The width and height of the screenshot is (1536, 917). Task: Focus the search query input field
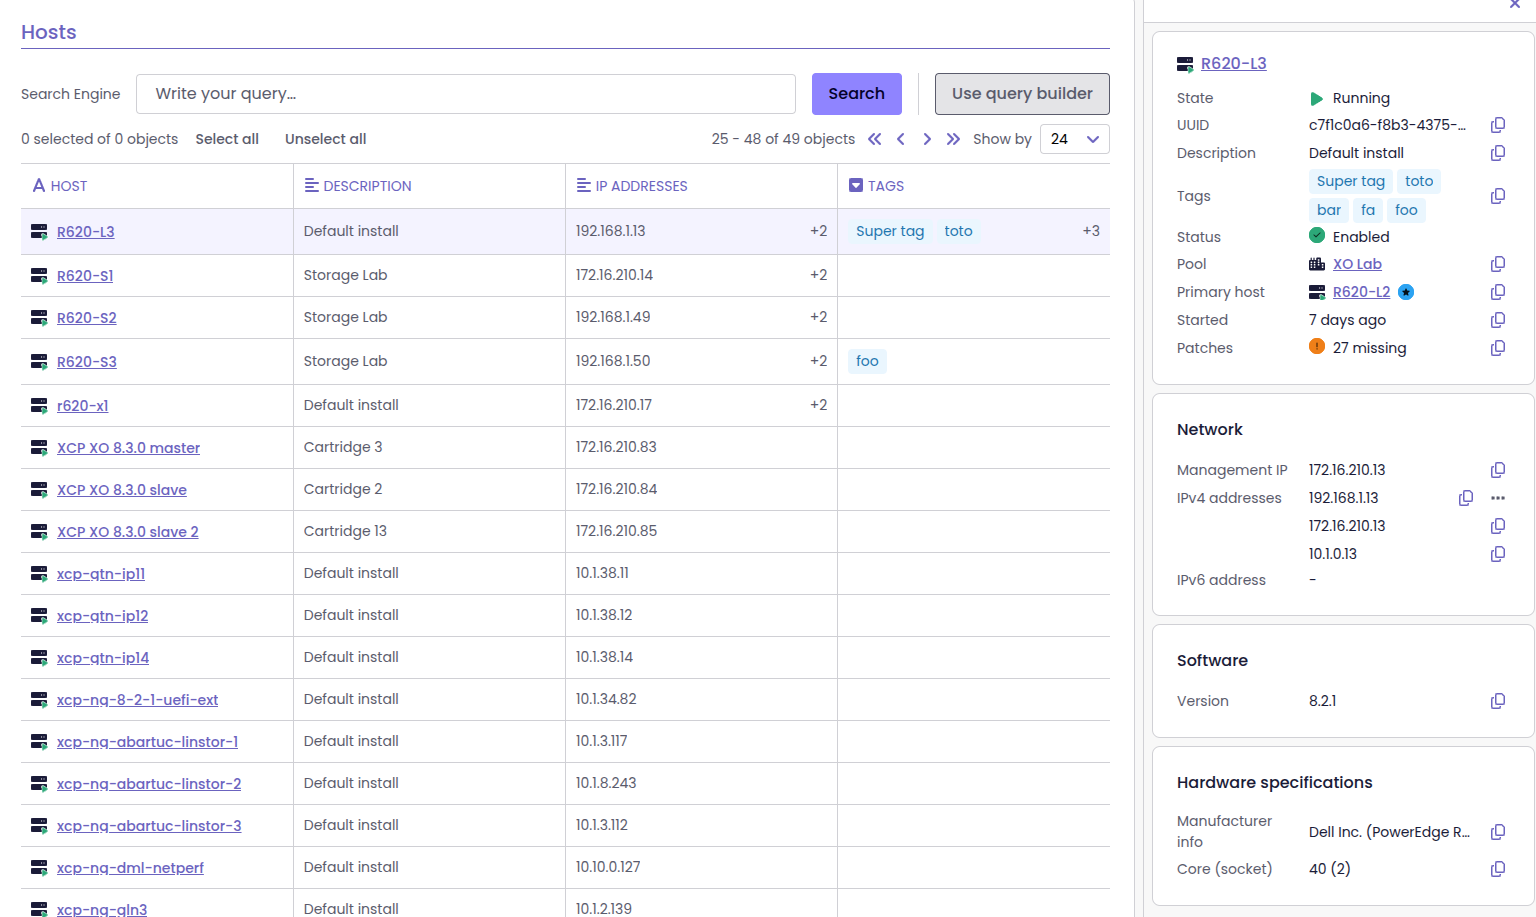pos(465,94)
